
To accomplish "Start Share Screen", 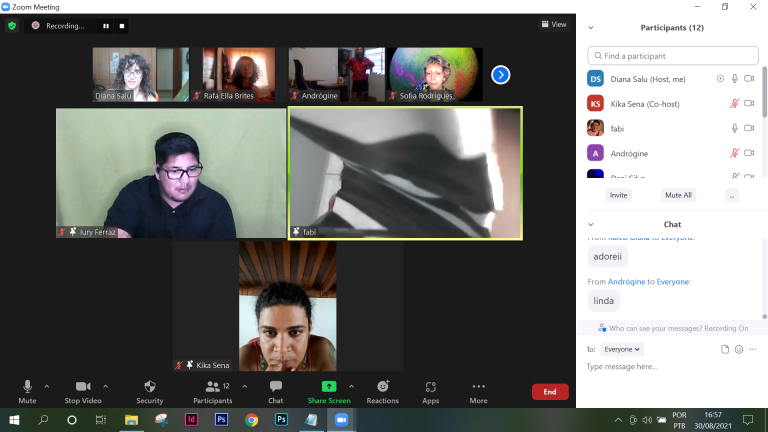I will coord(329,392).
